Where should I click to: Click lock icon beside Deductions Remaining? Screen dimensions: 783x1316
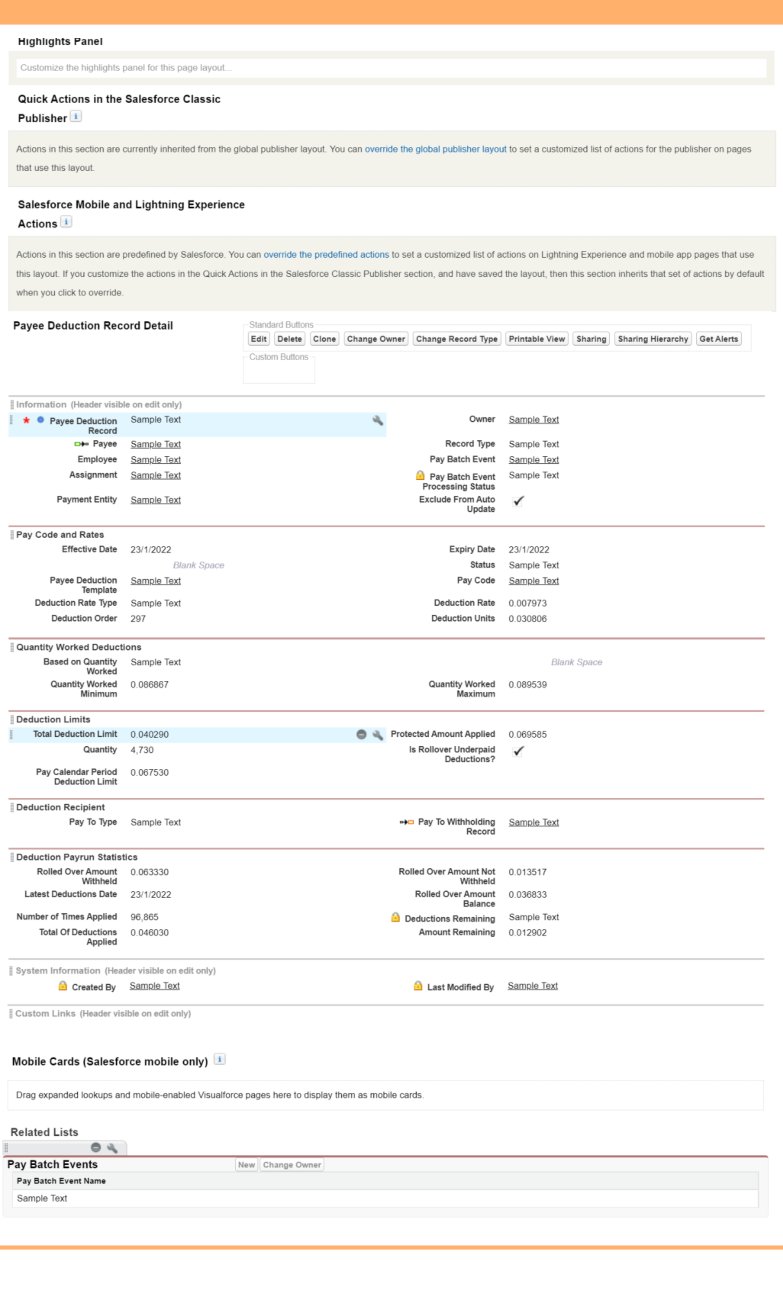pyautogui.click(x=395, y=918)
